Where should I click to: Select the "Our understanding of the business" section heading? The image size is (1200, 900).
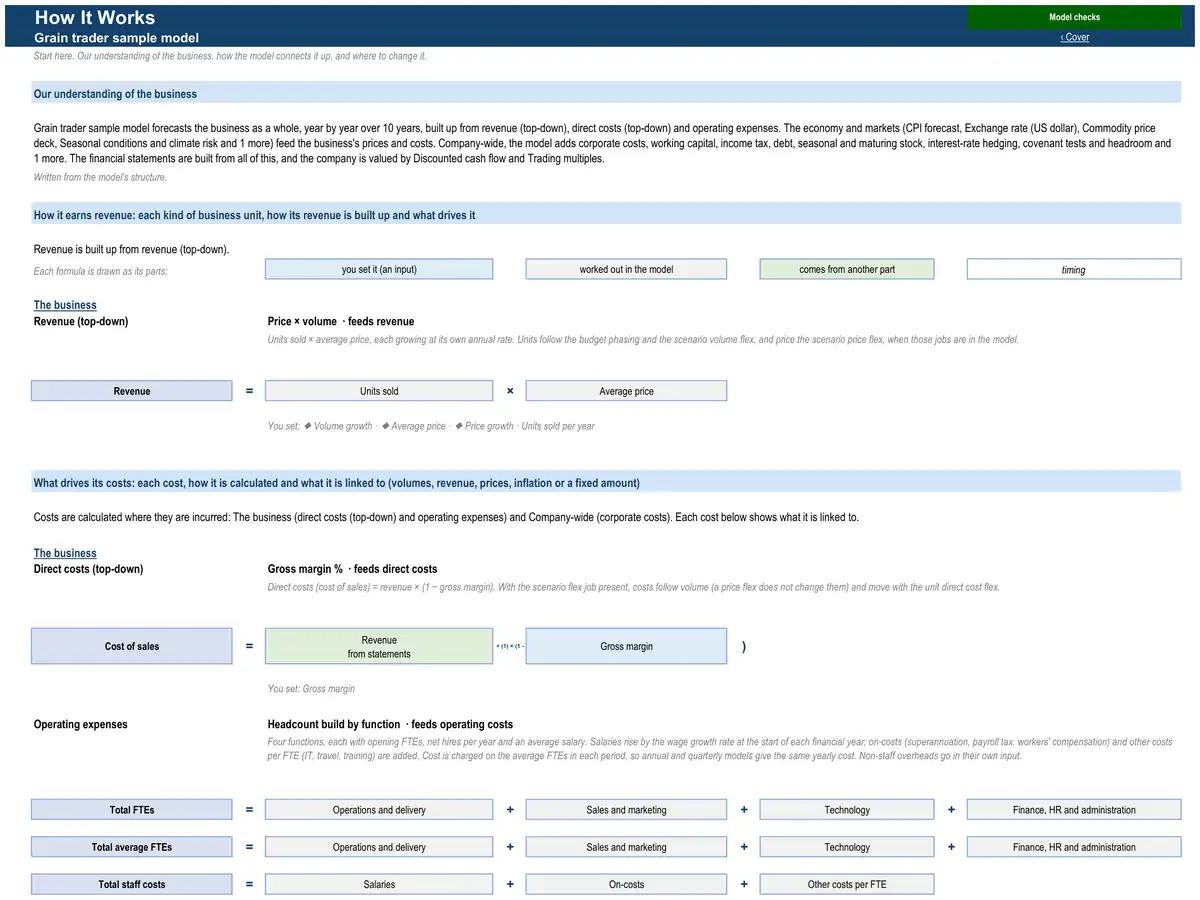pyautogui.click(x=606, y=94)
